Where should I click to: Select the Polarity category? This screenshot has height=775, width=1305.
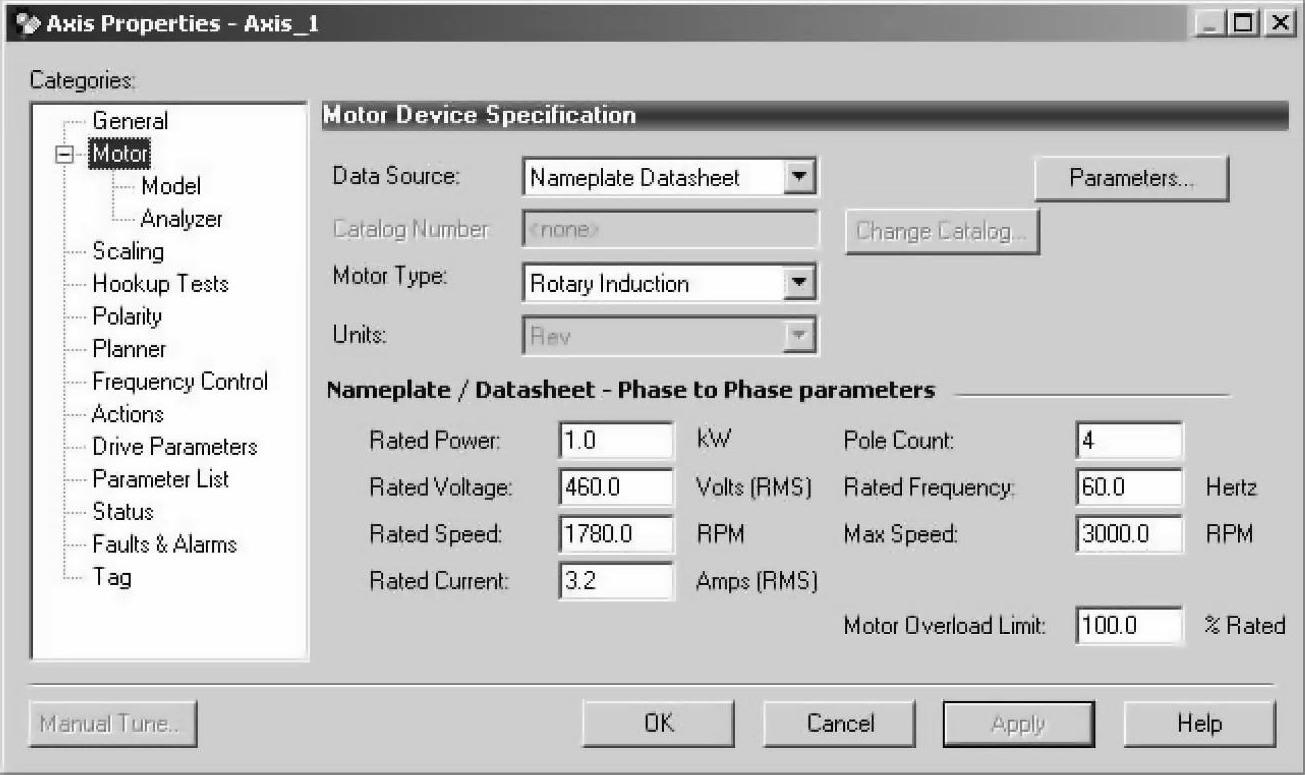[127, 316]
